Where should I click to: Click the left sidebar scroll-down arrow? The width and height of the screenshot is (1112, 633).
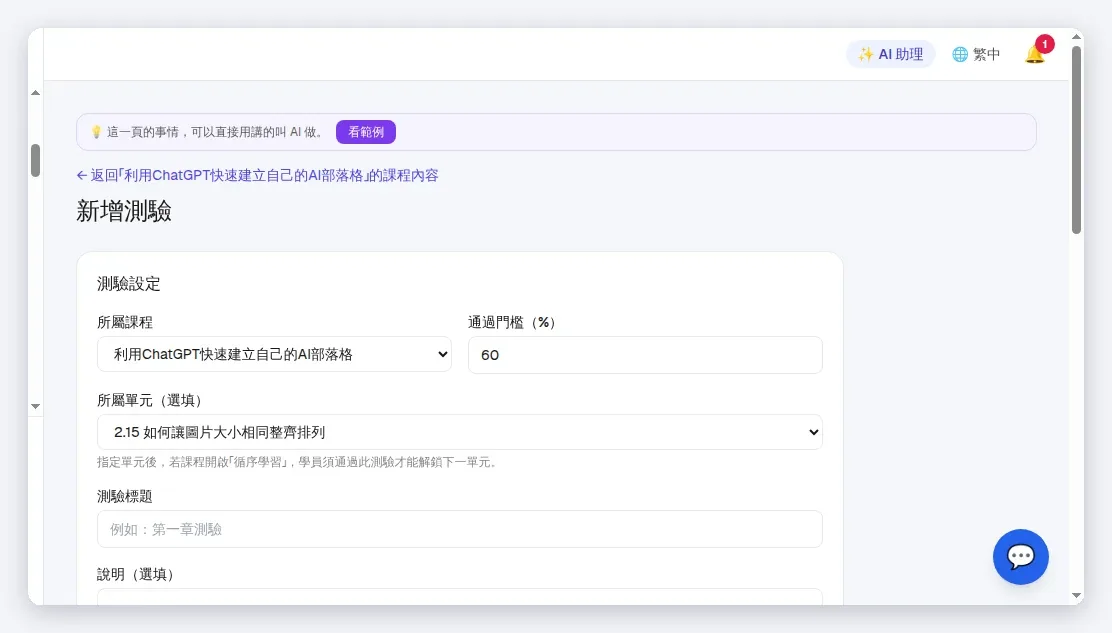tap(35, 406)
